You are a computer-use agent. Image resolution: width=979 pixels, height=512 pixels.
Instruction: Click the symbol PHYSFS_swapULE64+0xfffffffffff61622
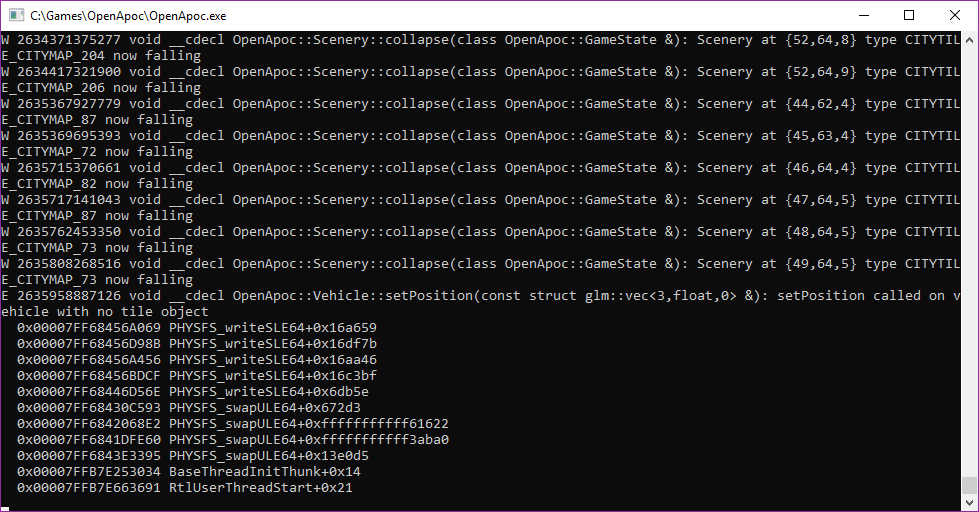click(309, 423)
